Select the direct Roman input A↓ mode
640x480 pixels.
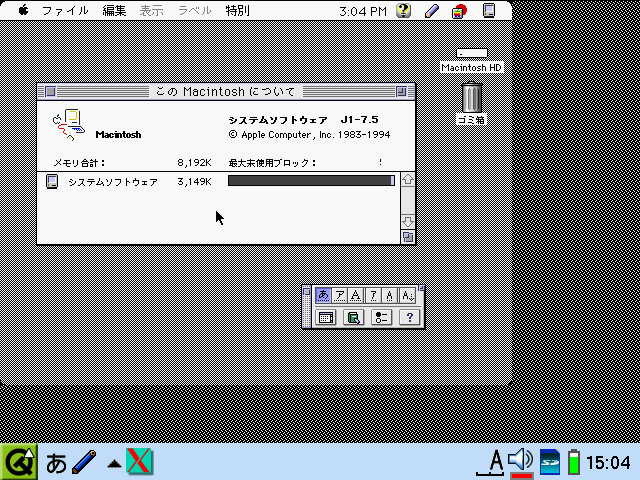[407, 295]
